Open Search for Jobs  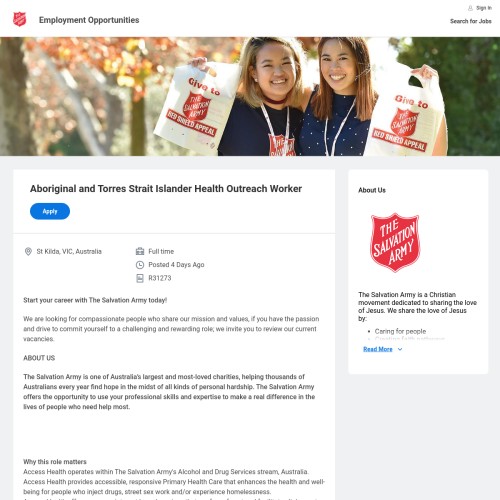[x=471, y=21]
